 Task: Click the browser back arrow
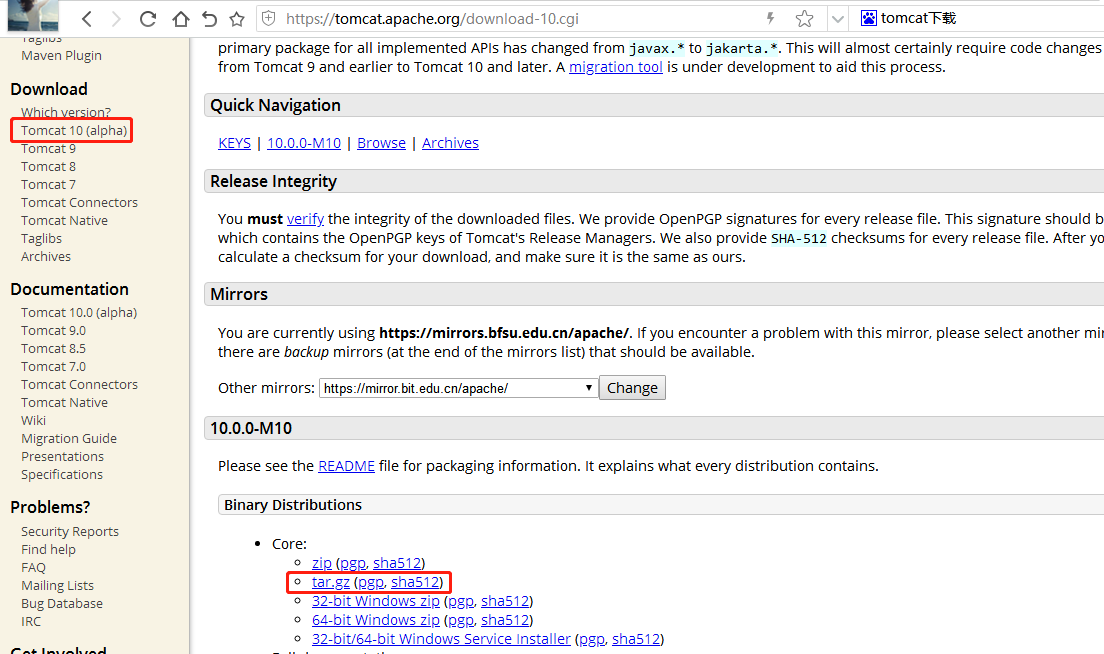tap(87, 19)
